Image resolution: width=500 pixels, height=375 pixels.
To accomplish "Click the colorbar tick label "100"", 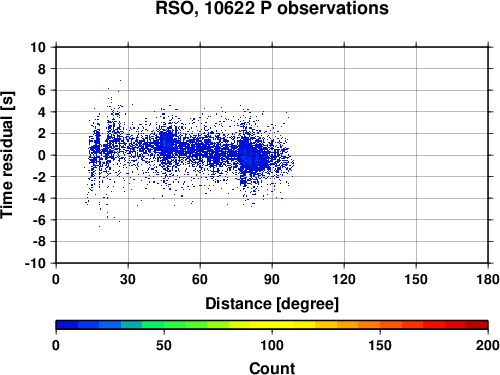I will 272,345.
